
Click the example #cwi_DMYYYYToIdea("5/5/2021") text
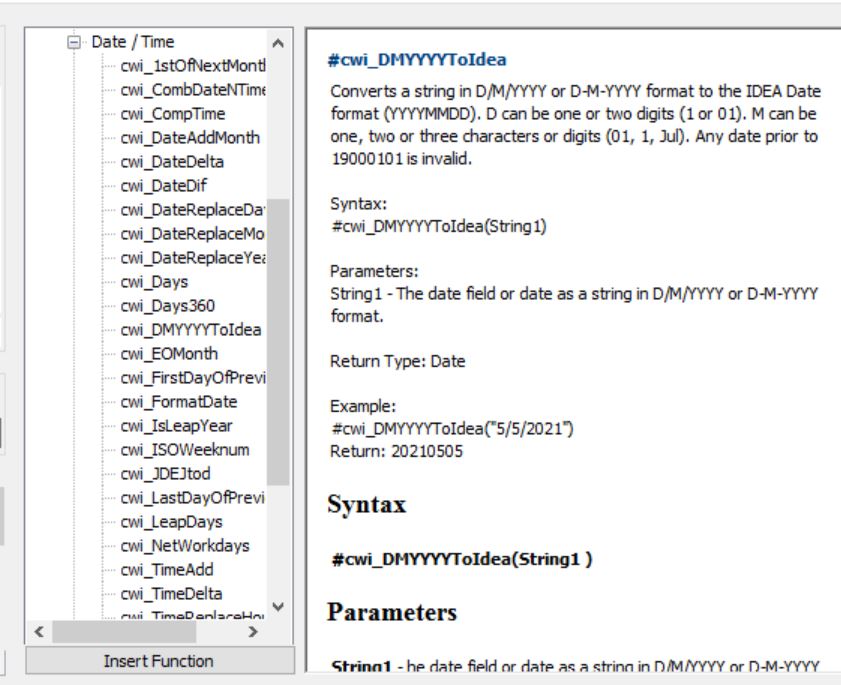(453, 429)
